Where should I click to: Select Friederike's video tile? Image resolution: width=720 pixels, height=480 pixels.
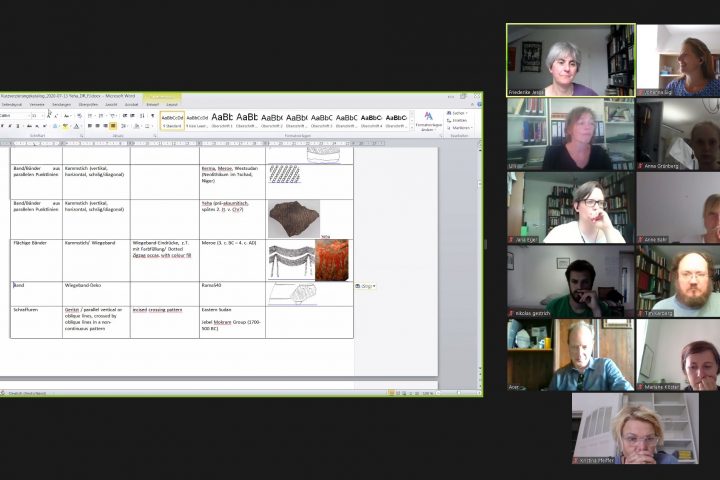coord(571,60)
